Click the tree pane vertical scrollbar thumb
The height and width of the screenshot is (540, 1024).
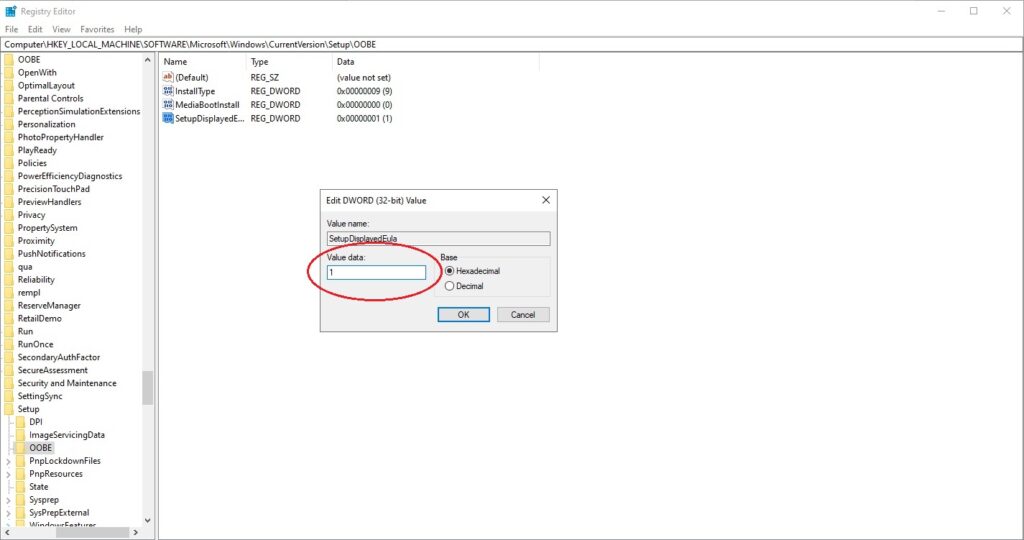(x=148, y=387)
